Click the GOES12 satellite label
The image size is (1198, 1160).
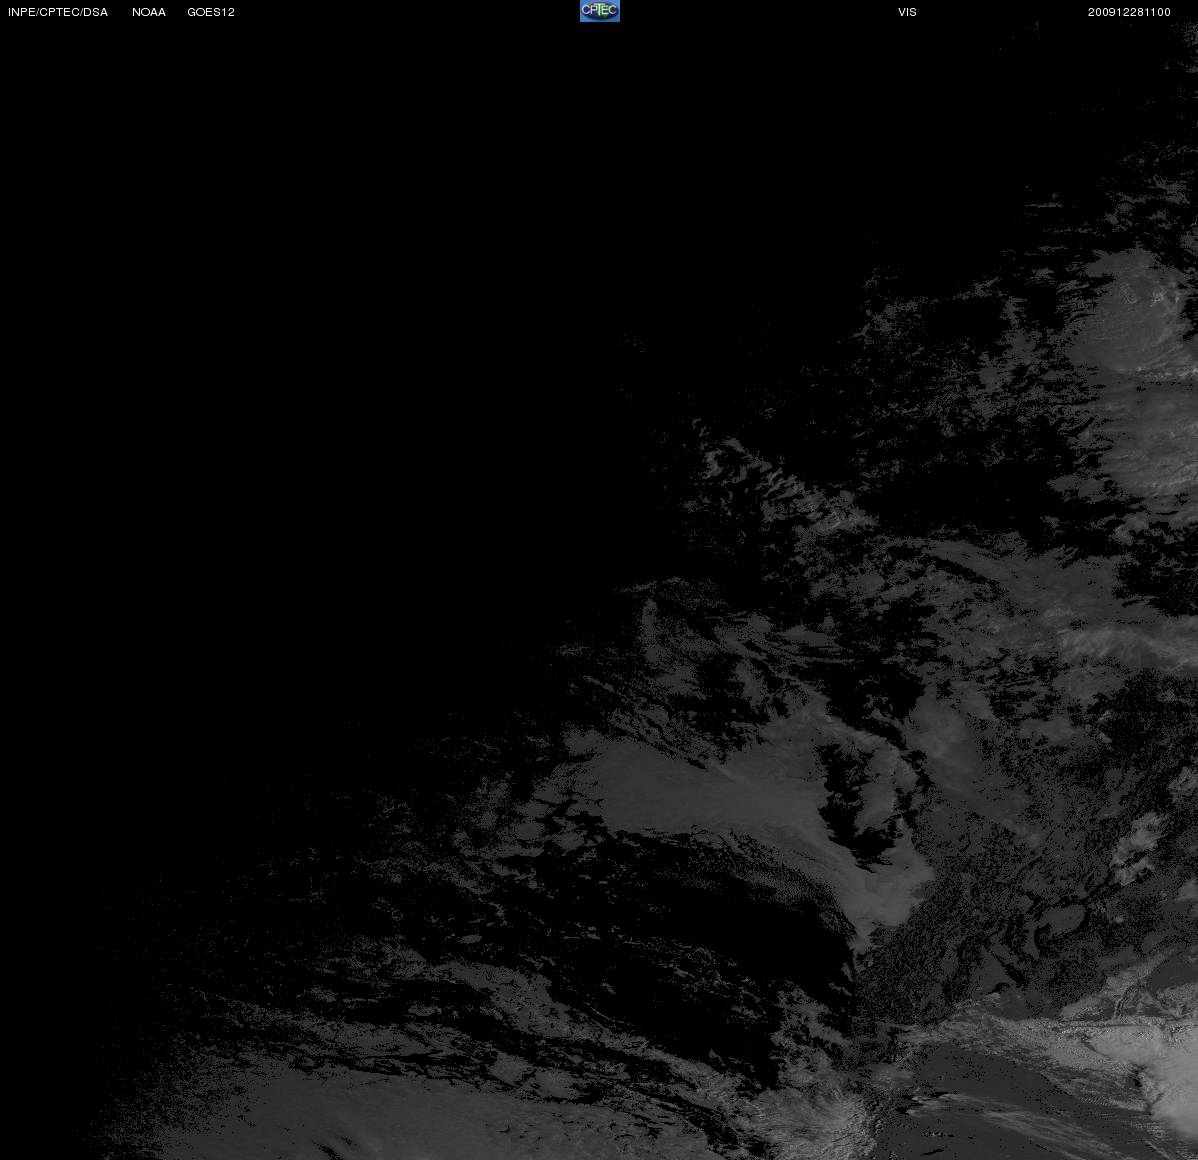coord(211,12)
